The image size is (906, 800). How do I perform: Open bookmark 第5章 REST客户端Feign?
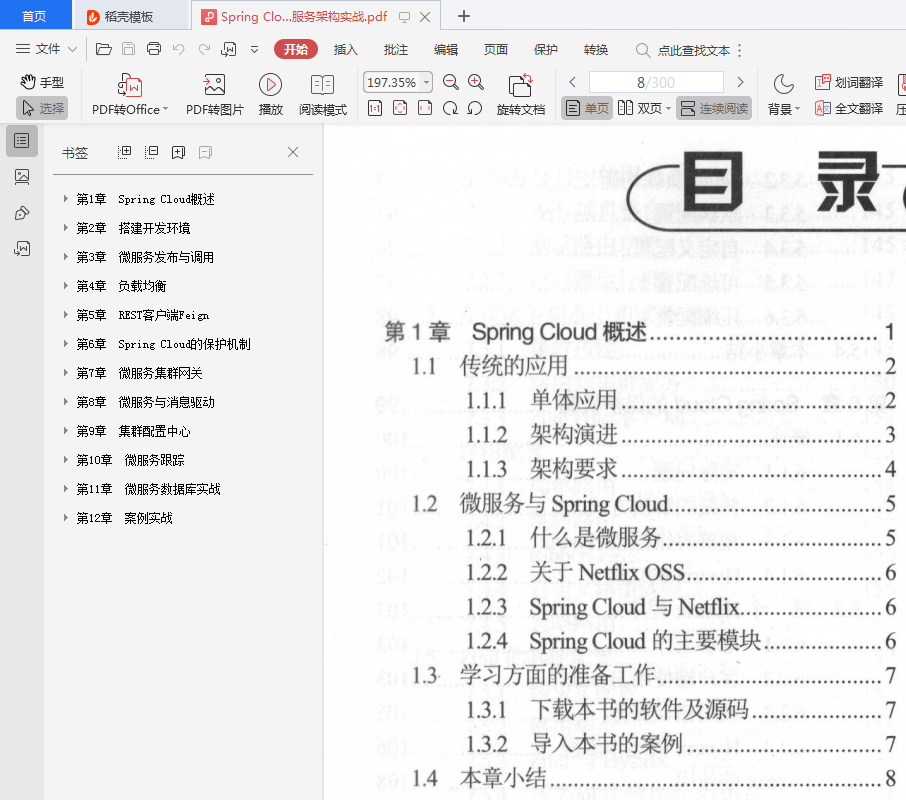tap(142, 315)
